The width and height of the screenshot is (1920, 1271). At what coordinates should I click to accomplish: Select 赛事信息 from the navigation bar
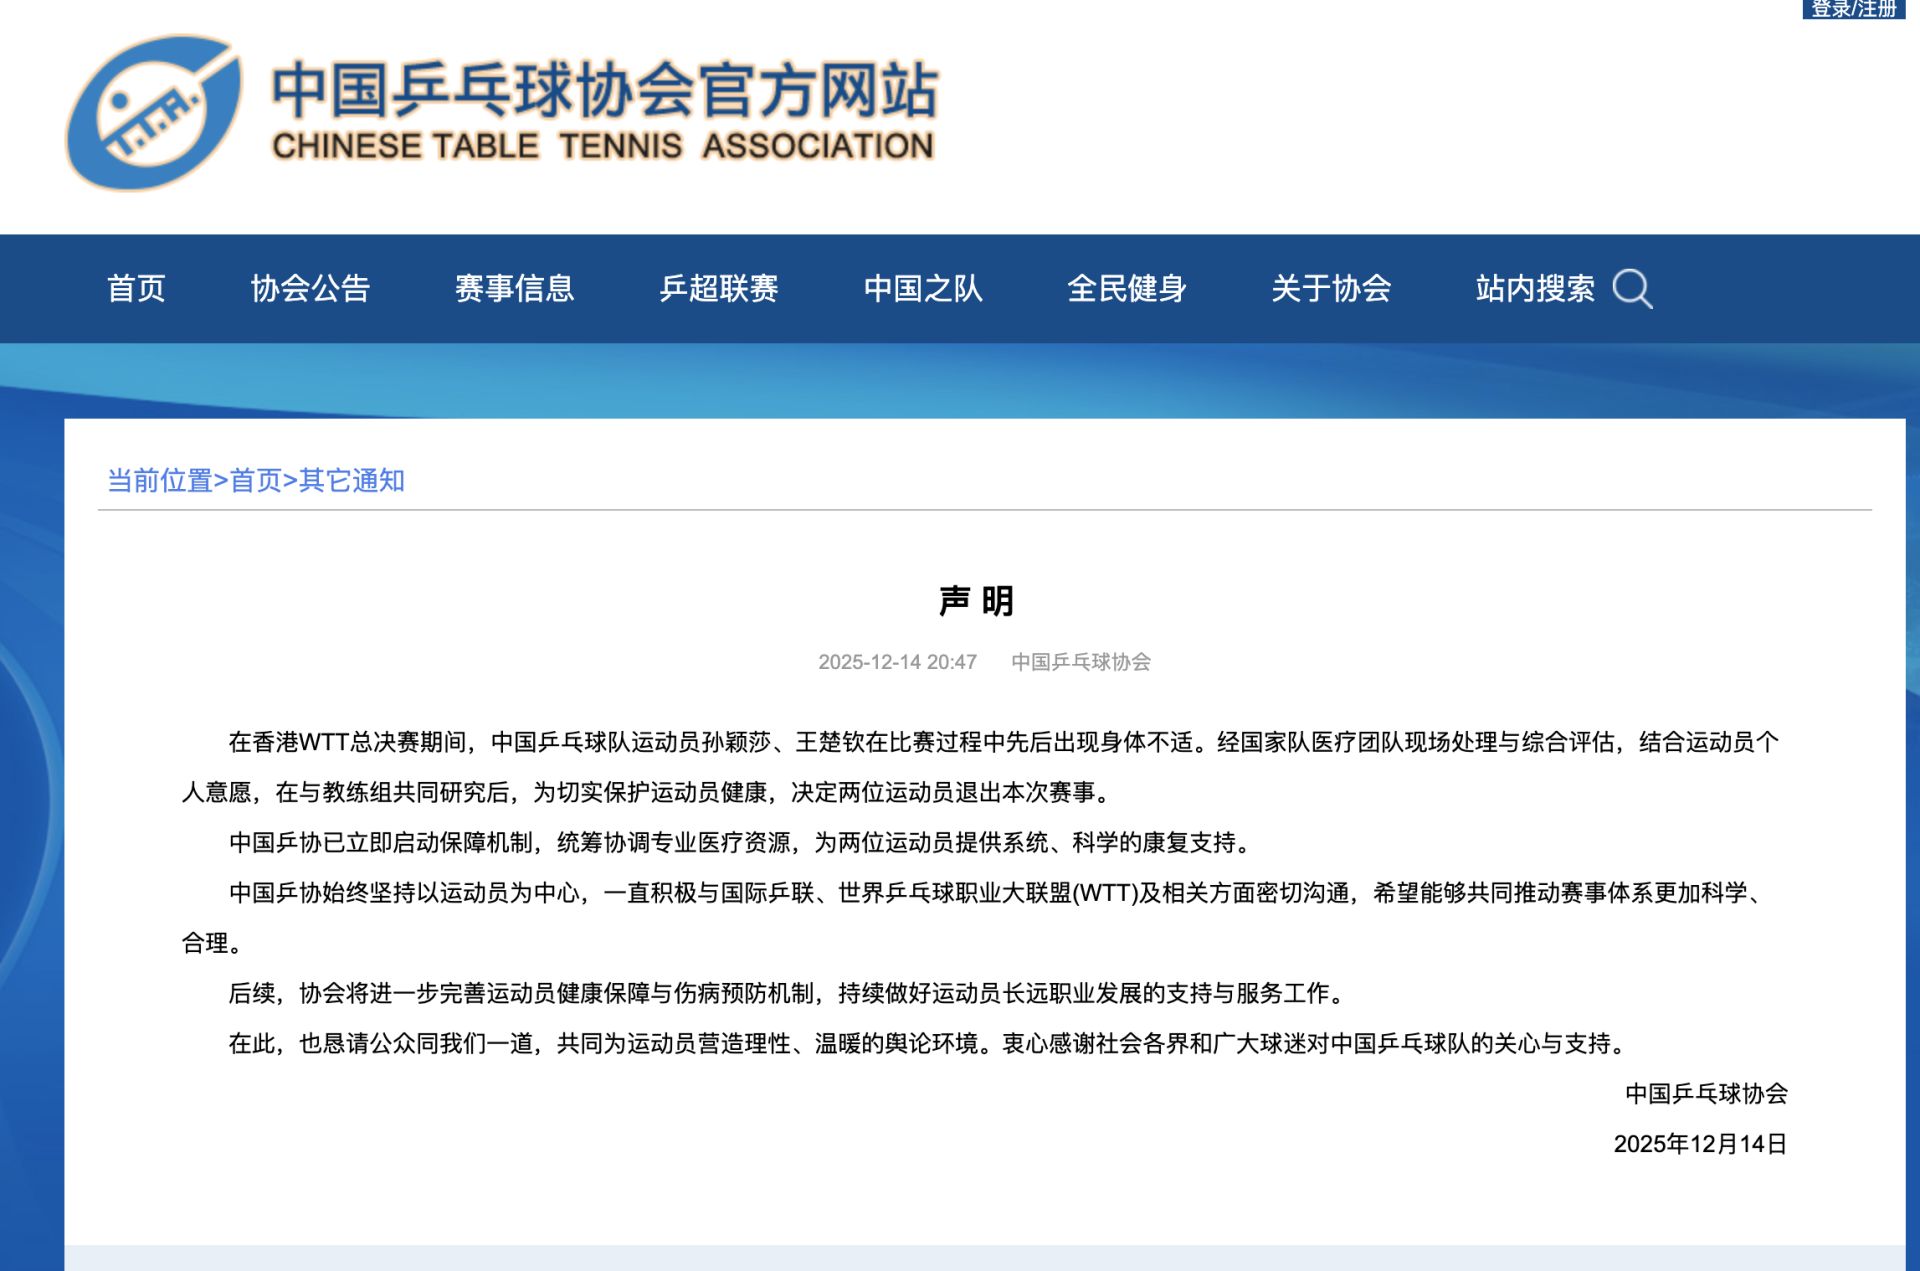(514, 289)
